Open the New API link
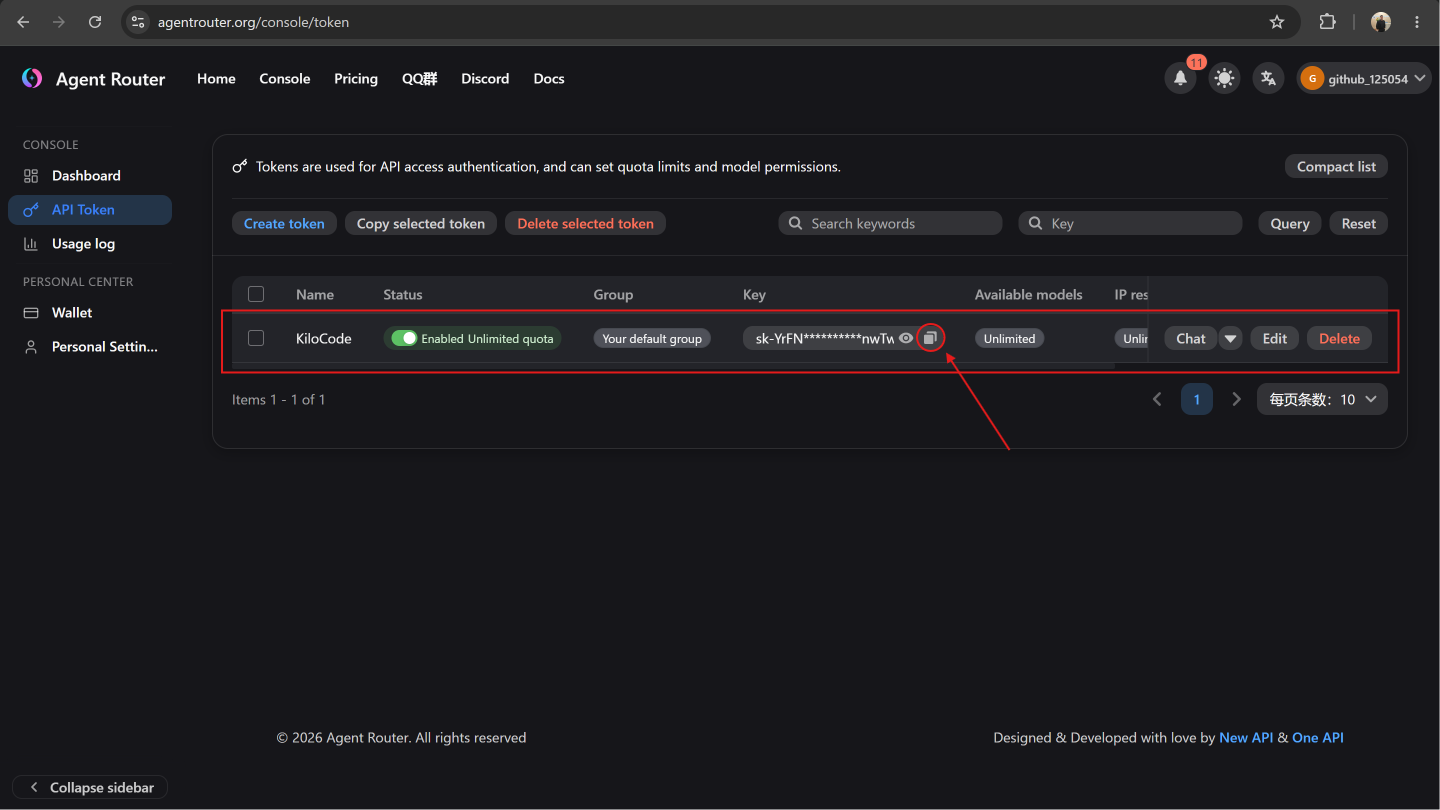Screen dimensions: 1440x810 (1246, 738)
